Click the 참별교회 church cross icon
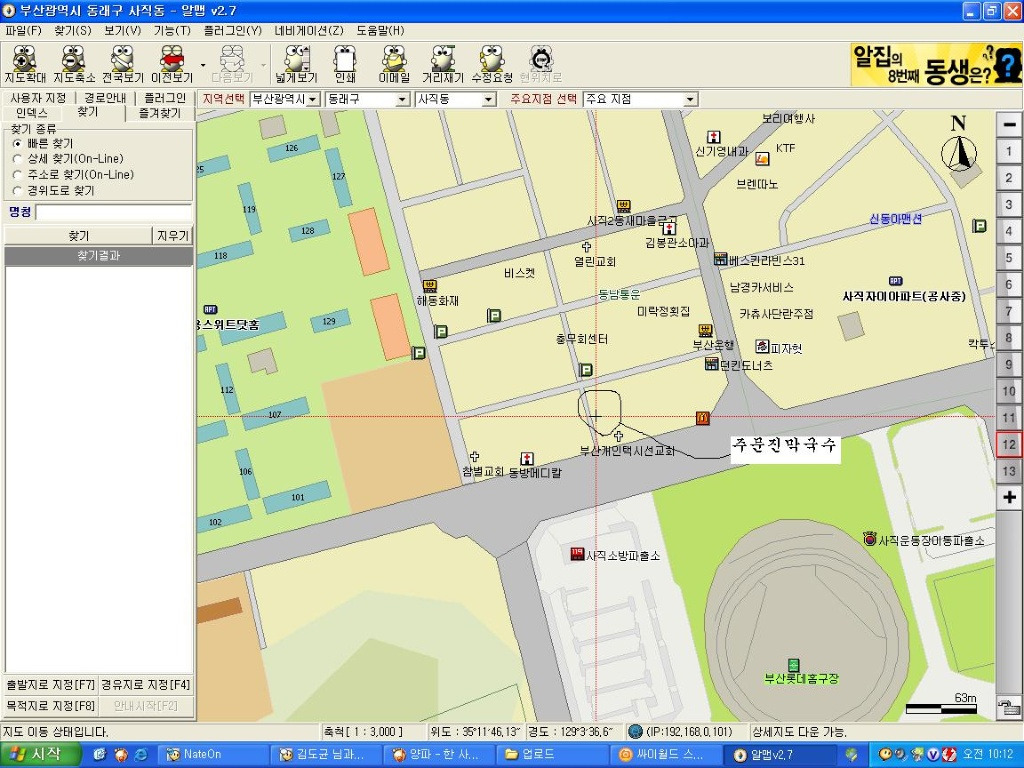 point(475,456)
